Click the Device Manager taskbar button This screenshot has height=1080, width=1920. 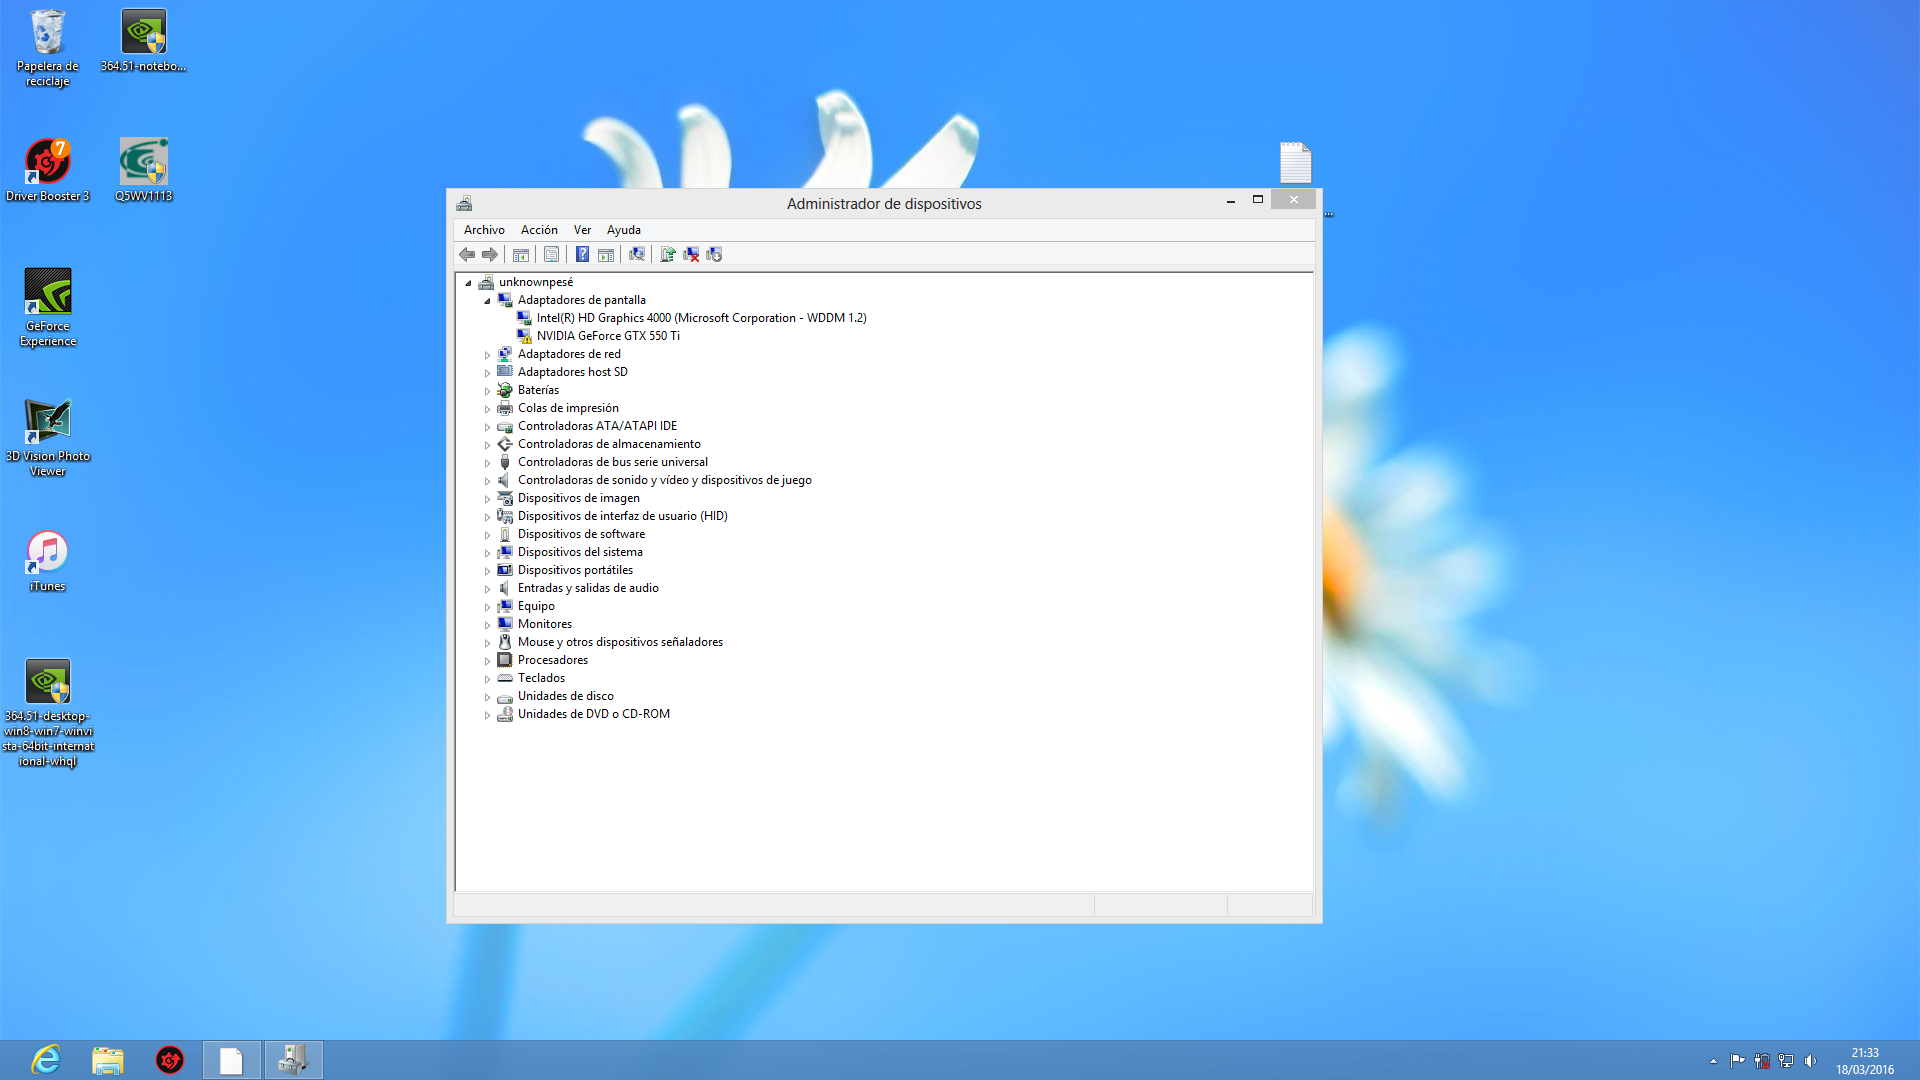click(293, 1060)
